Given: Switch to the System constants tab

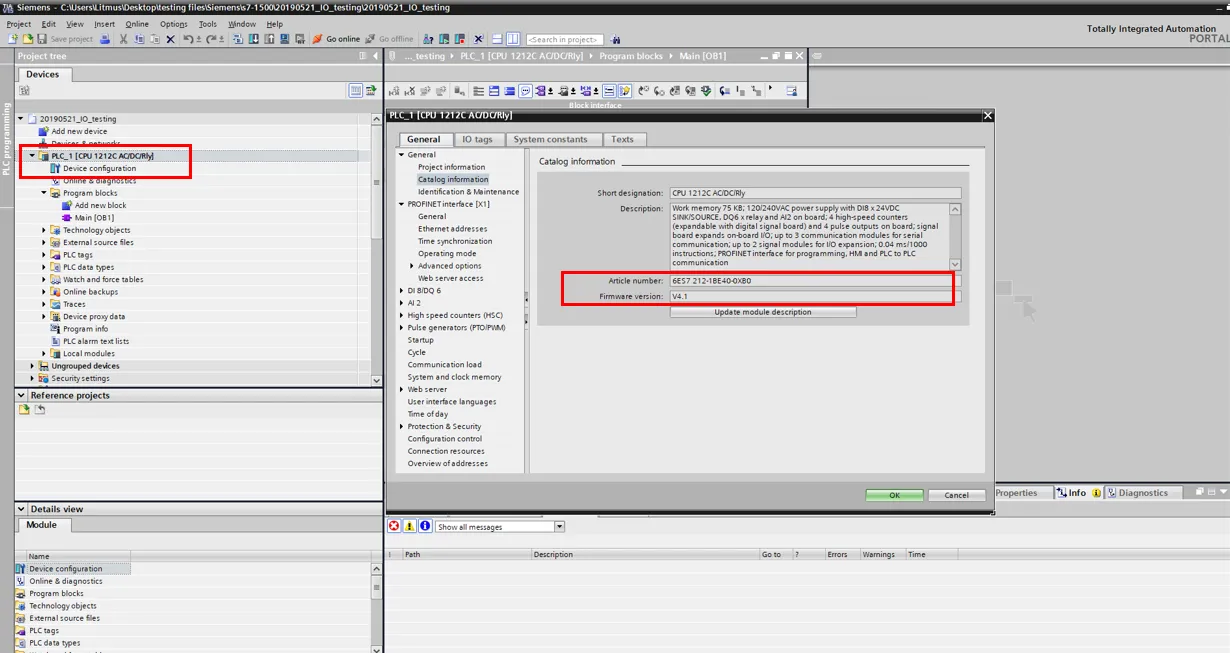Looking at the screenshot, I should click(551, 139).
